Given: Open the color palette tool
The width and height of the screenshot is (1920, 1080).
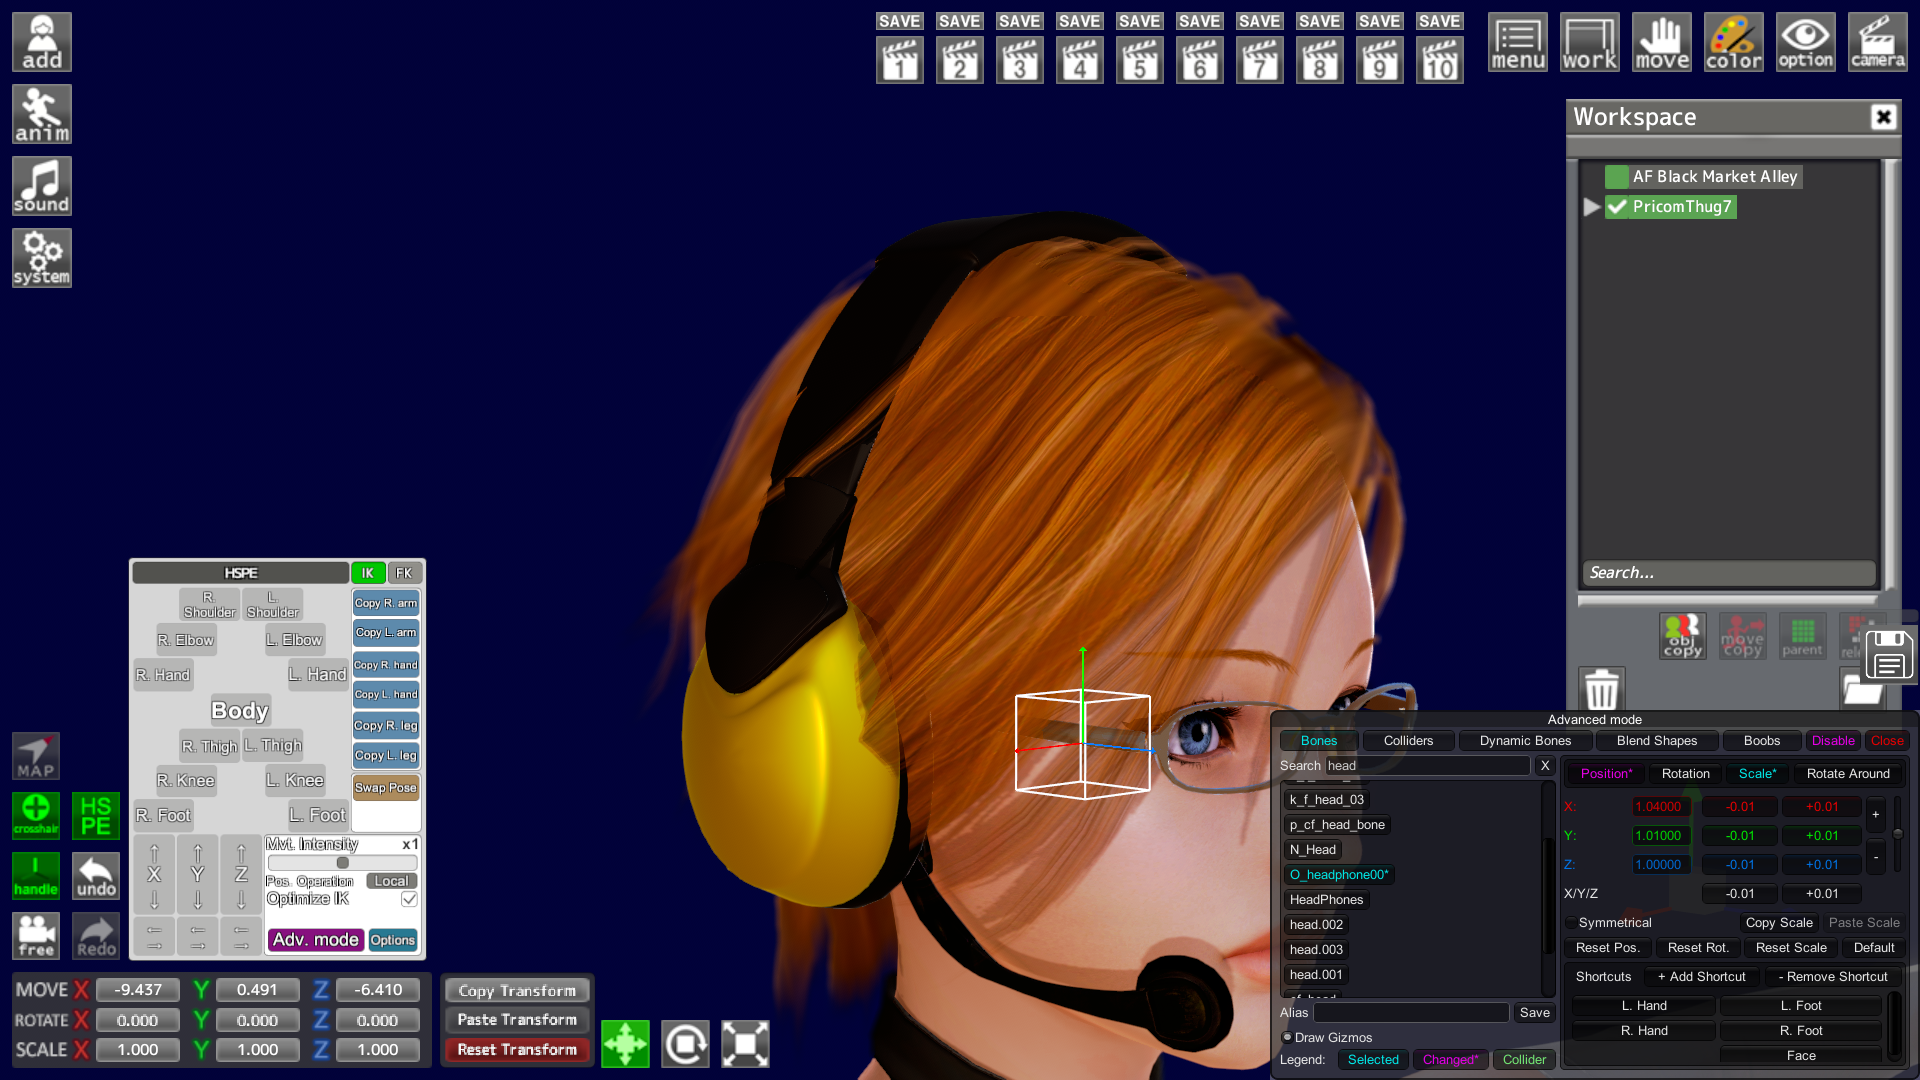Looking at the screenshot, I should pos(1733,42).
